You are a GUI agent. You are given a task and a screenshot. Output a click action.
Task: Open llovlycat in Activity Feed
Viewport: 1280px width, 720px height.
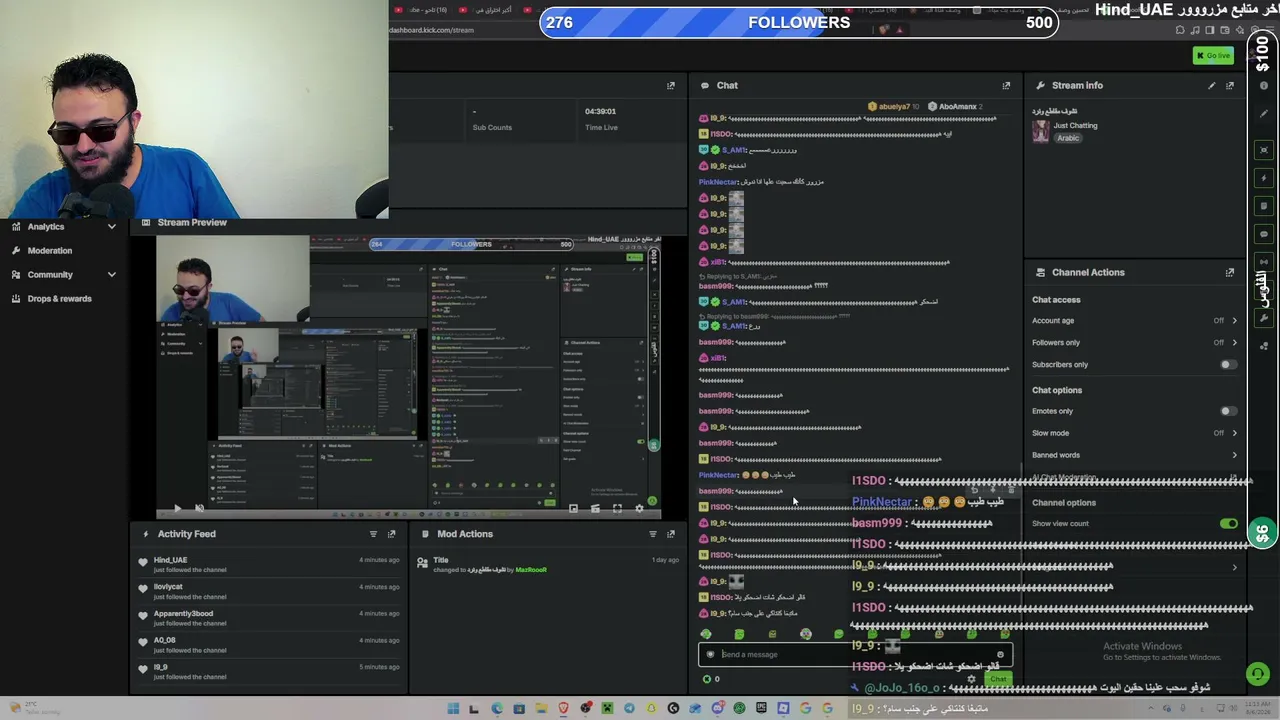168,587
